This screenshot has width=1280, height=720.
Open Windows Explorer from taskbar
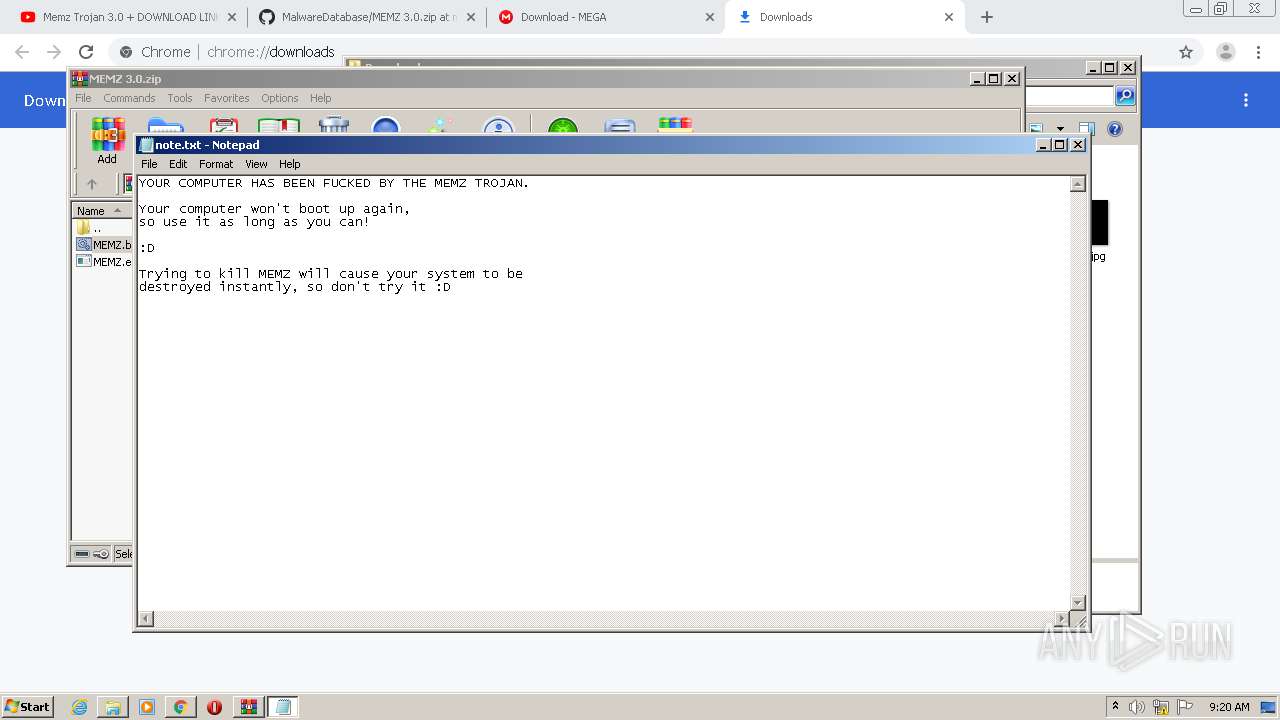pos(113,707)
